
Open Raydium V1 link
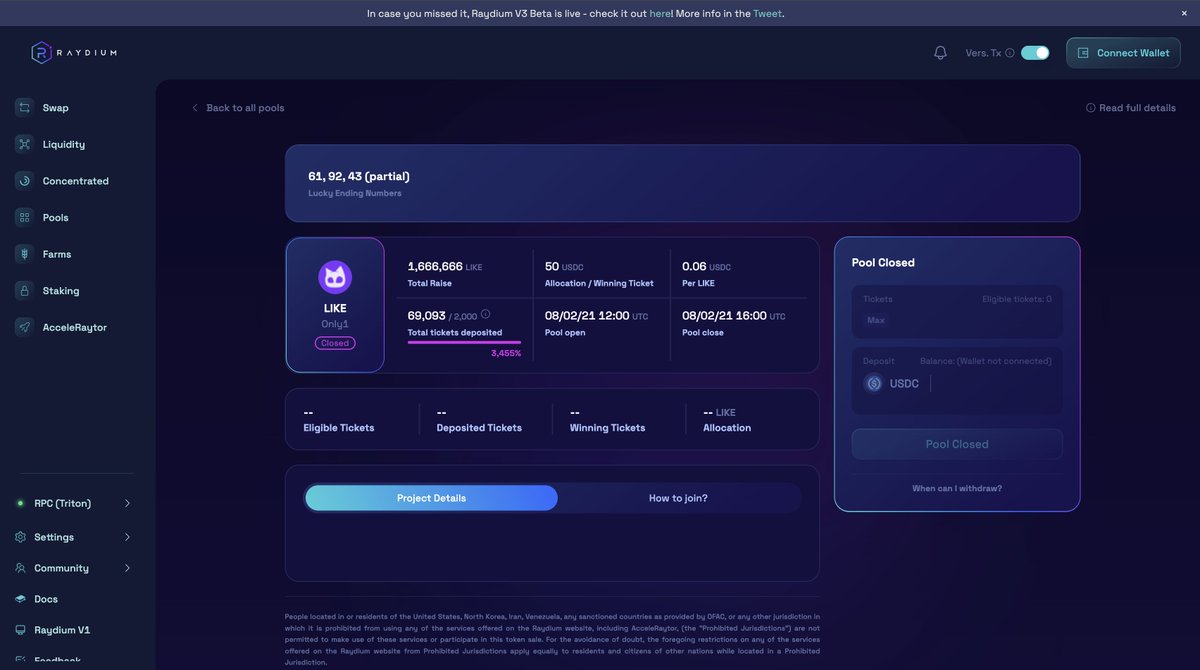[x=62, y=630]
